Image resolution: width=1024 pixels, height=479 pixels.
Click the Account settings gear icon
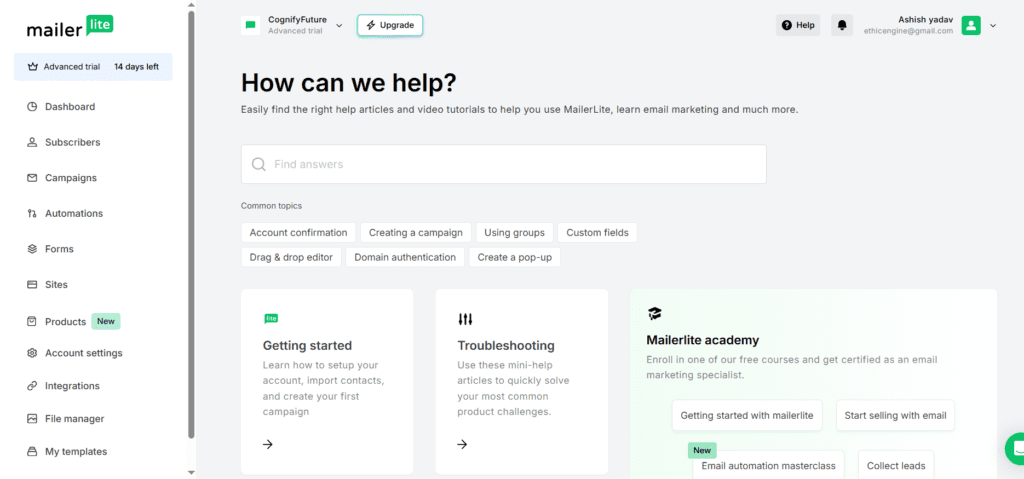point(32,353)
